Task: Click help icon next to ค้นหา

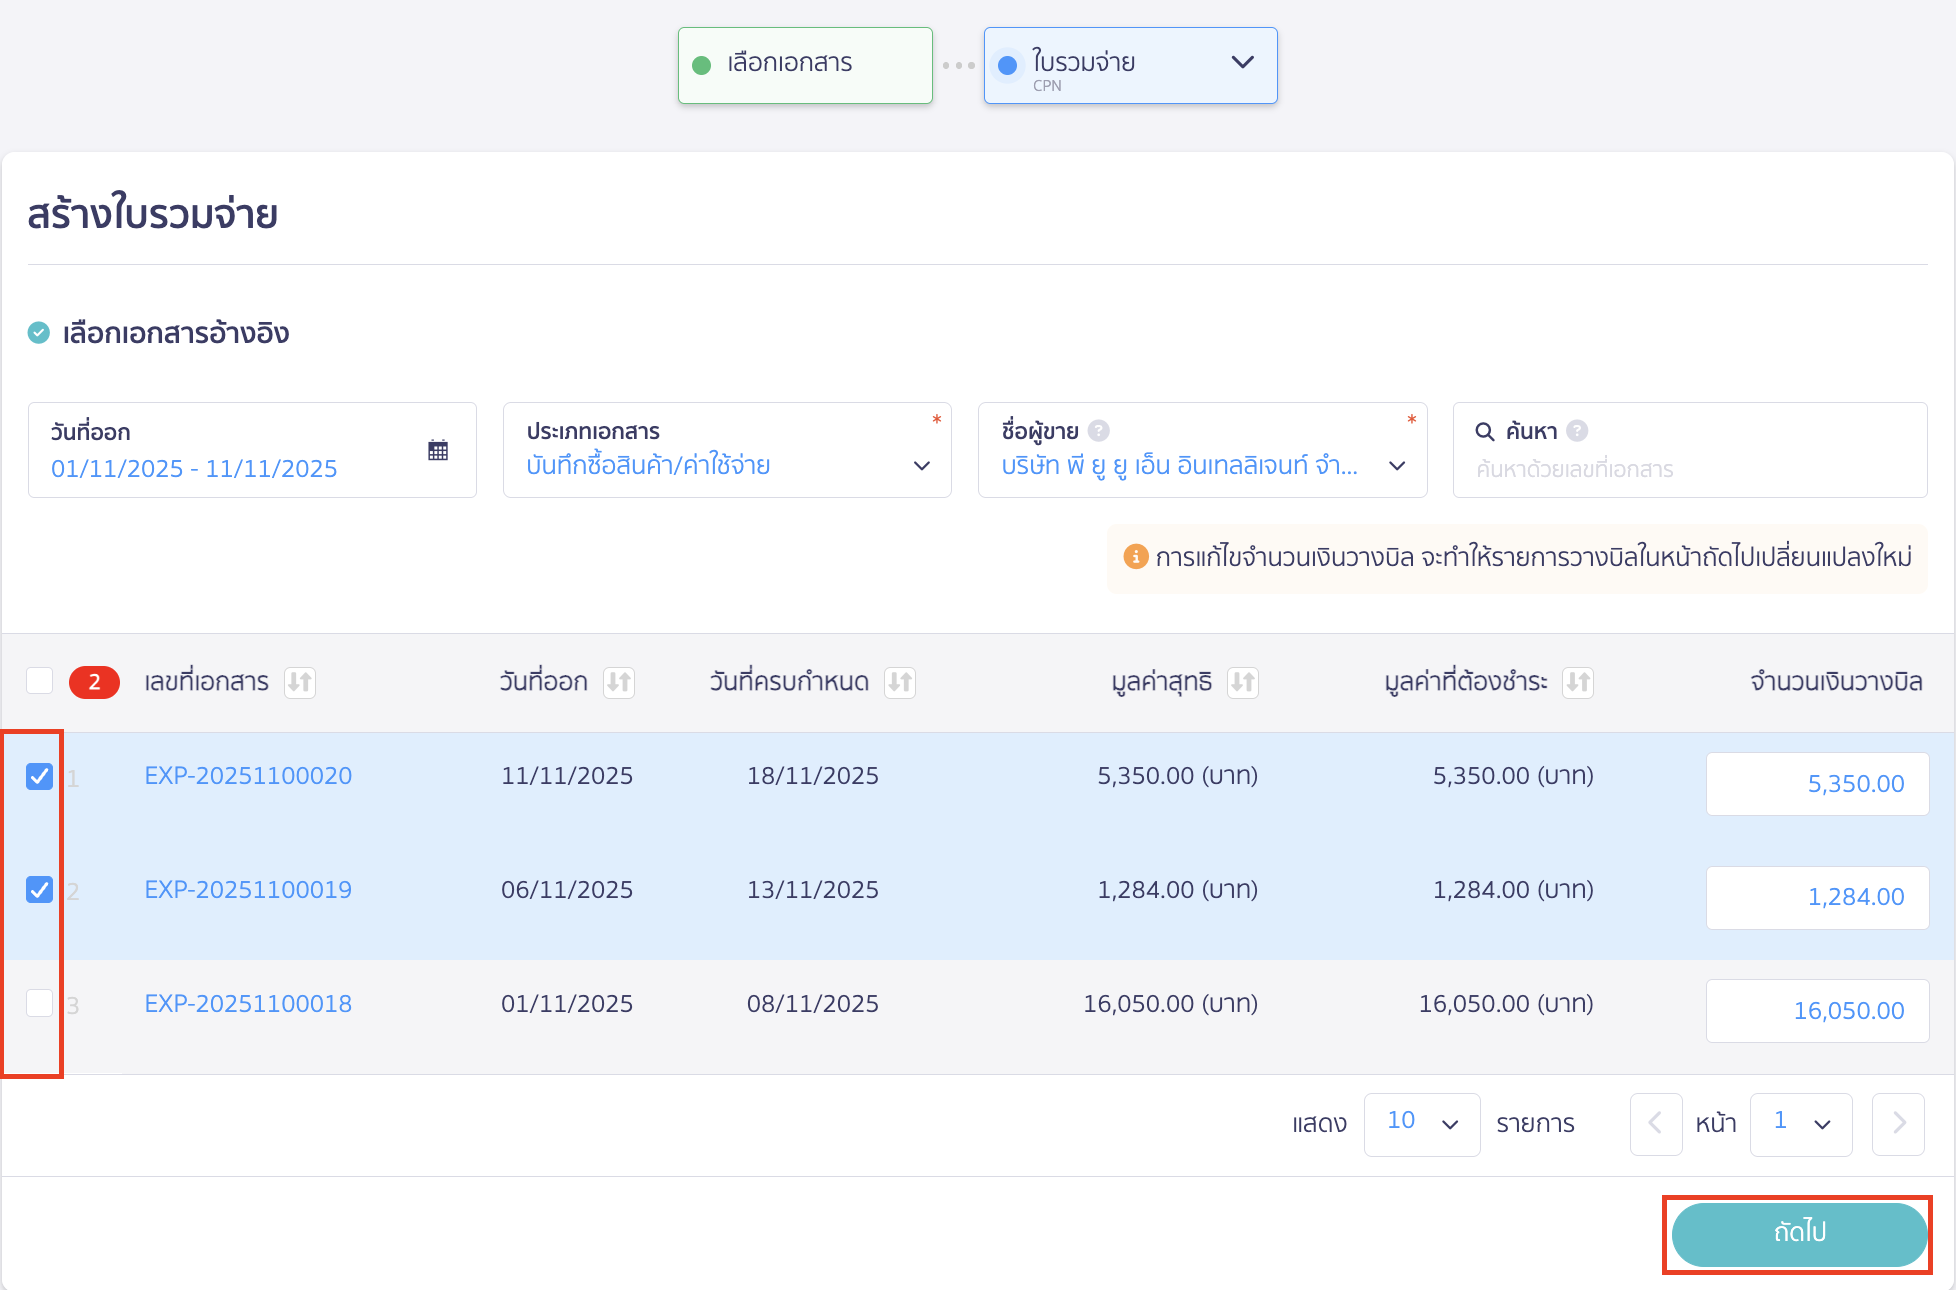Action: pyautogui.click(x=1577, y=431)
